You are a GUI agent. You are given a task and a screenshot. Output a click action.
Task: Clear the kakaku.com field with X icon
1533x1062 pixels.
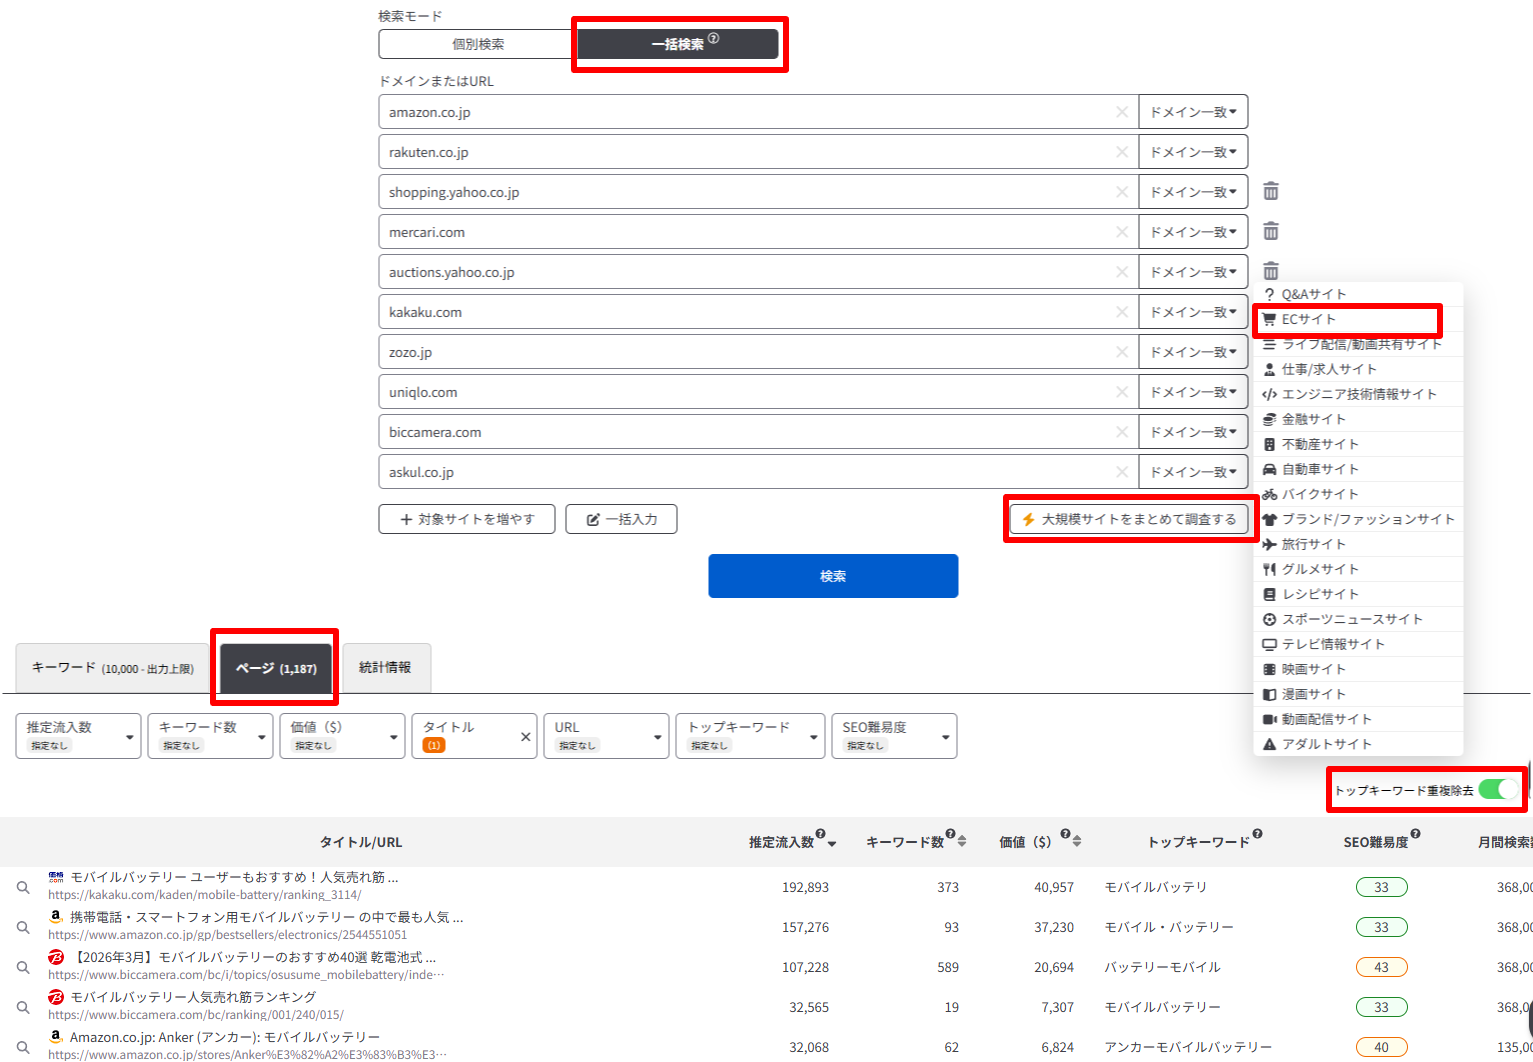(x=1122, y=312)
